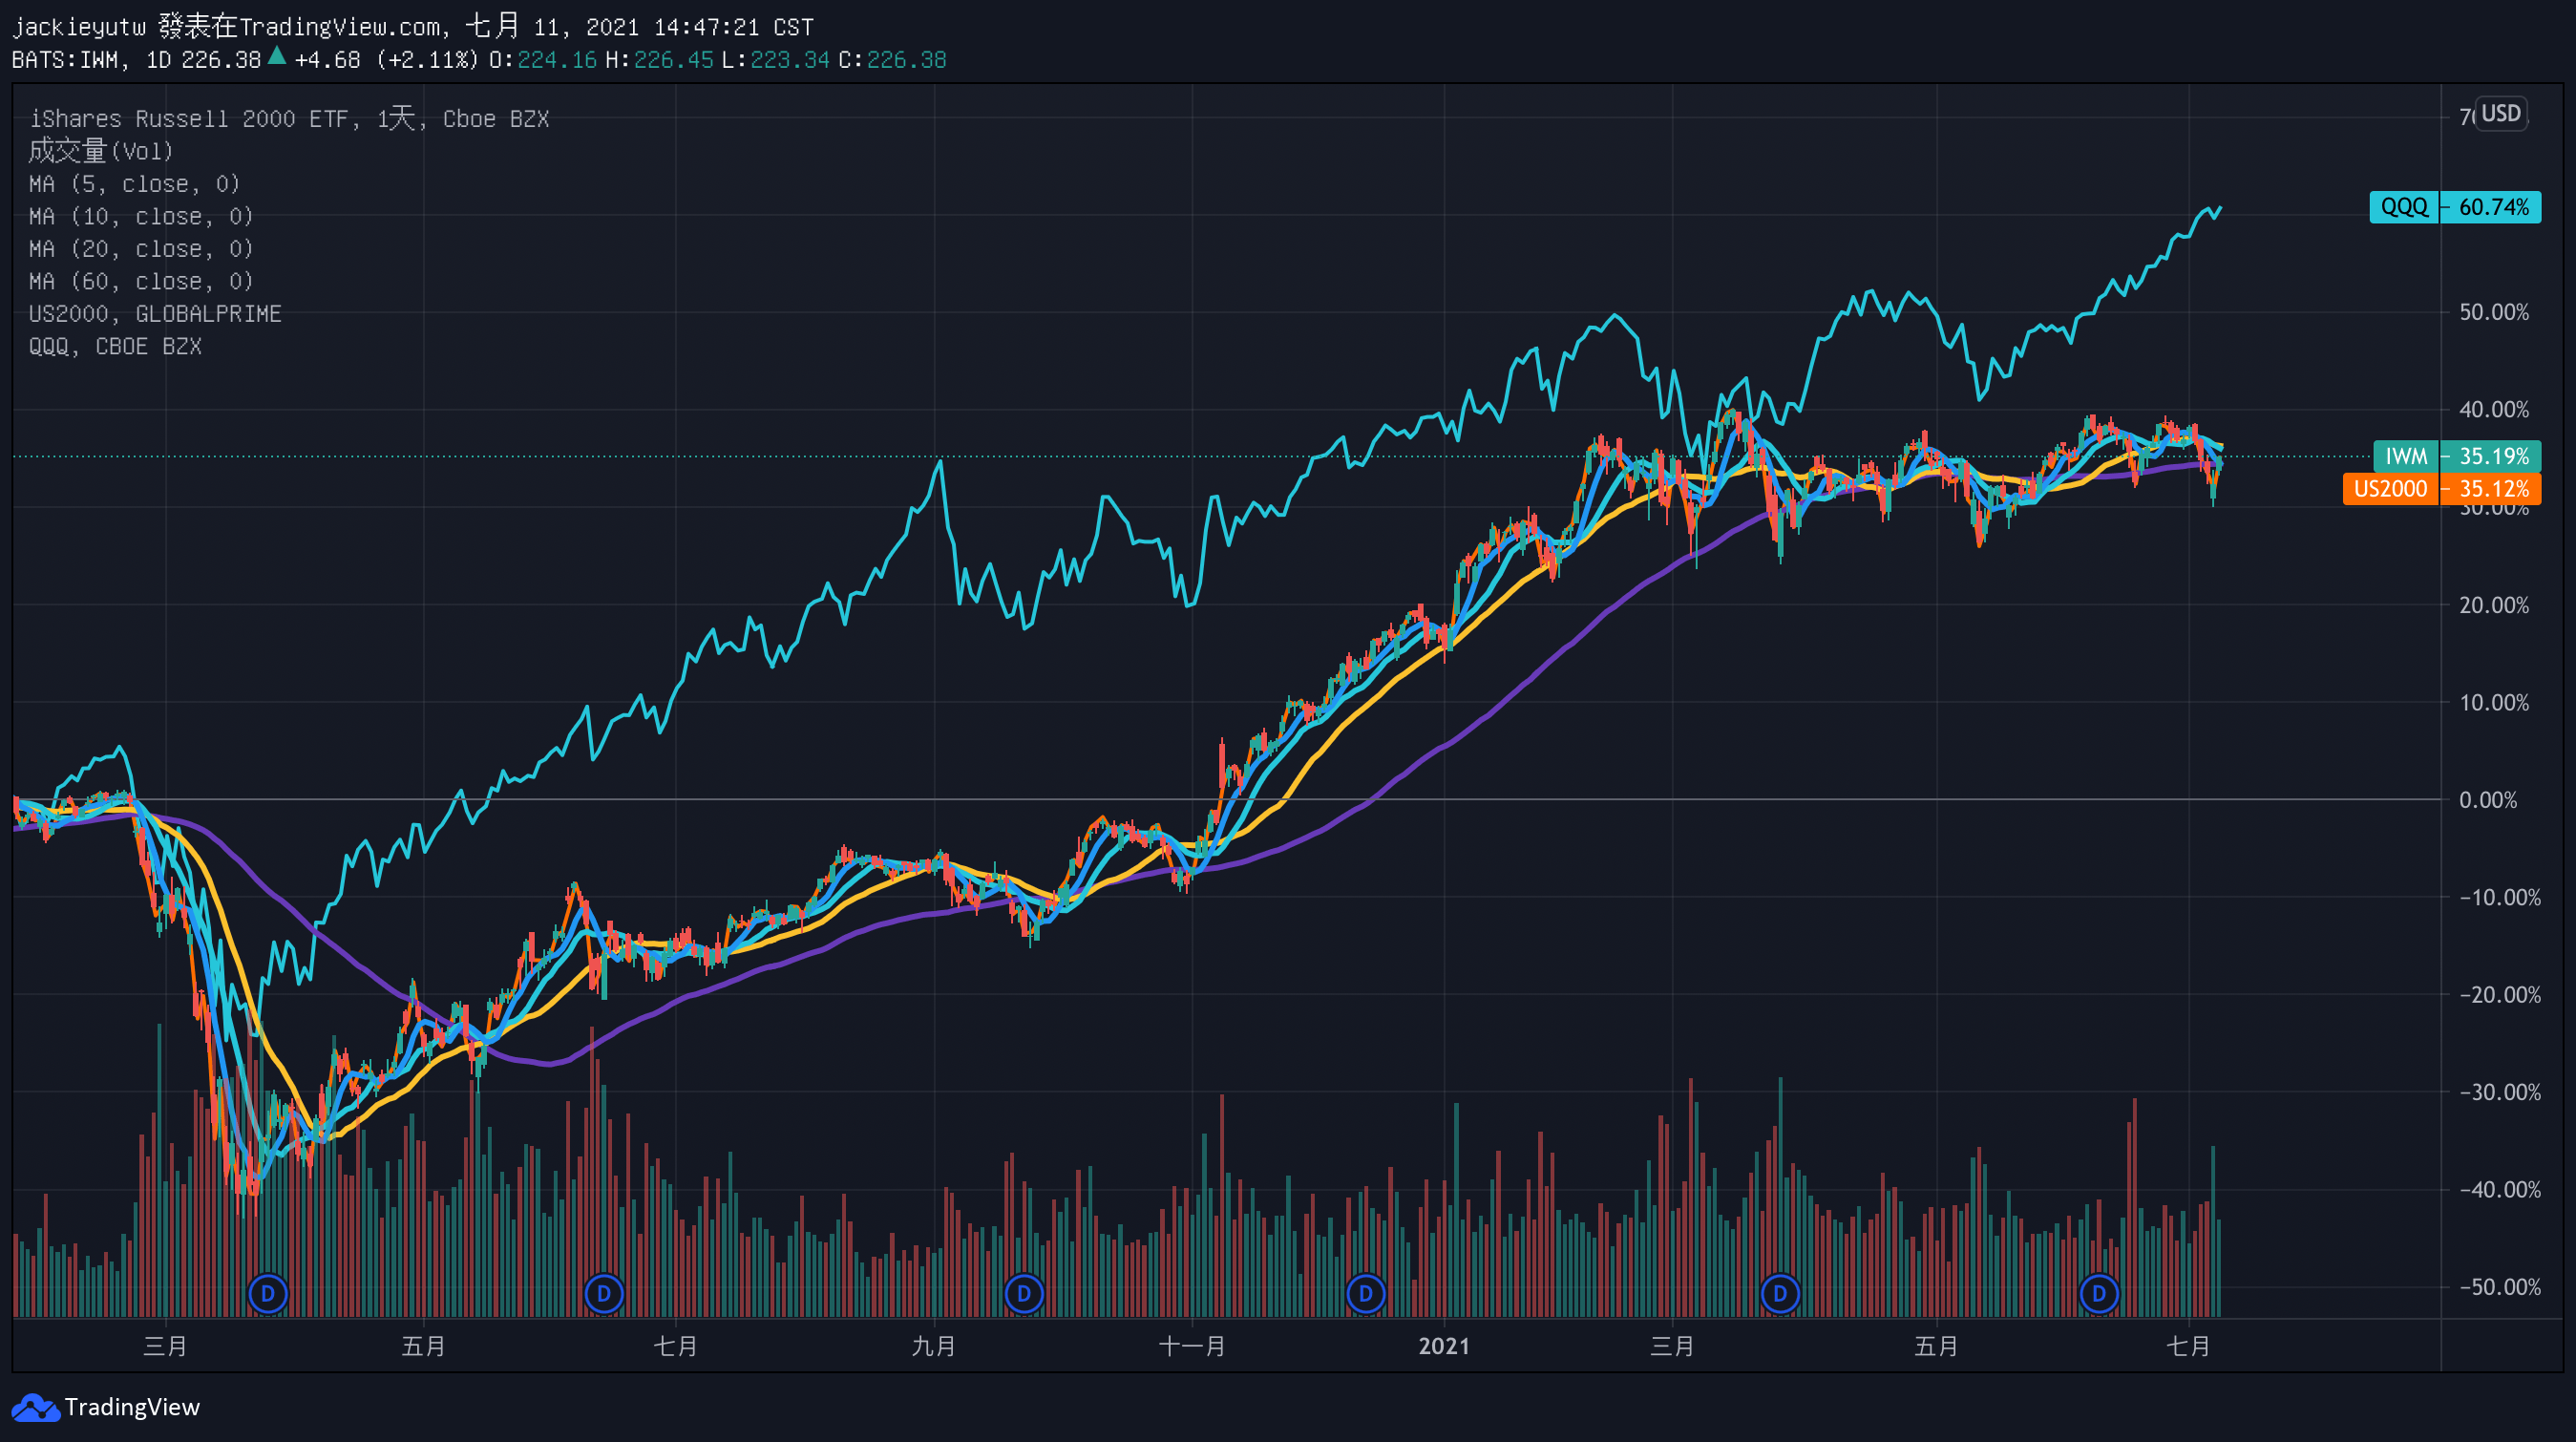Click the first dividend D marker near March 2020
2576x1442 pixels.
267,1293
